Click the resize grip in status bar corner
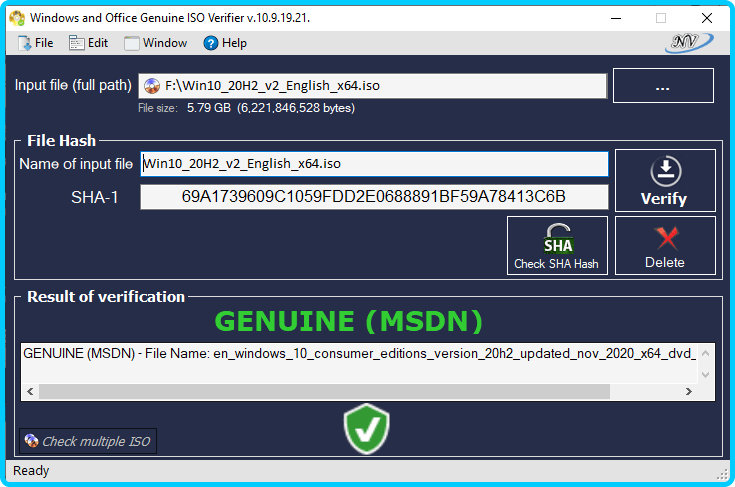 pyautogui.click(x=722, y=475)
